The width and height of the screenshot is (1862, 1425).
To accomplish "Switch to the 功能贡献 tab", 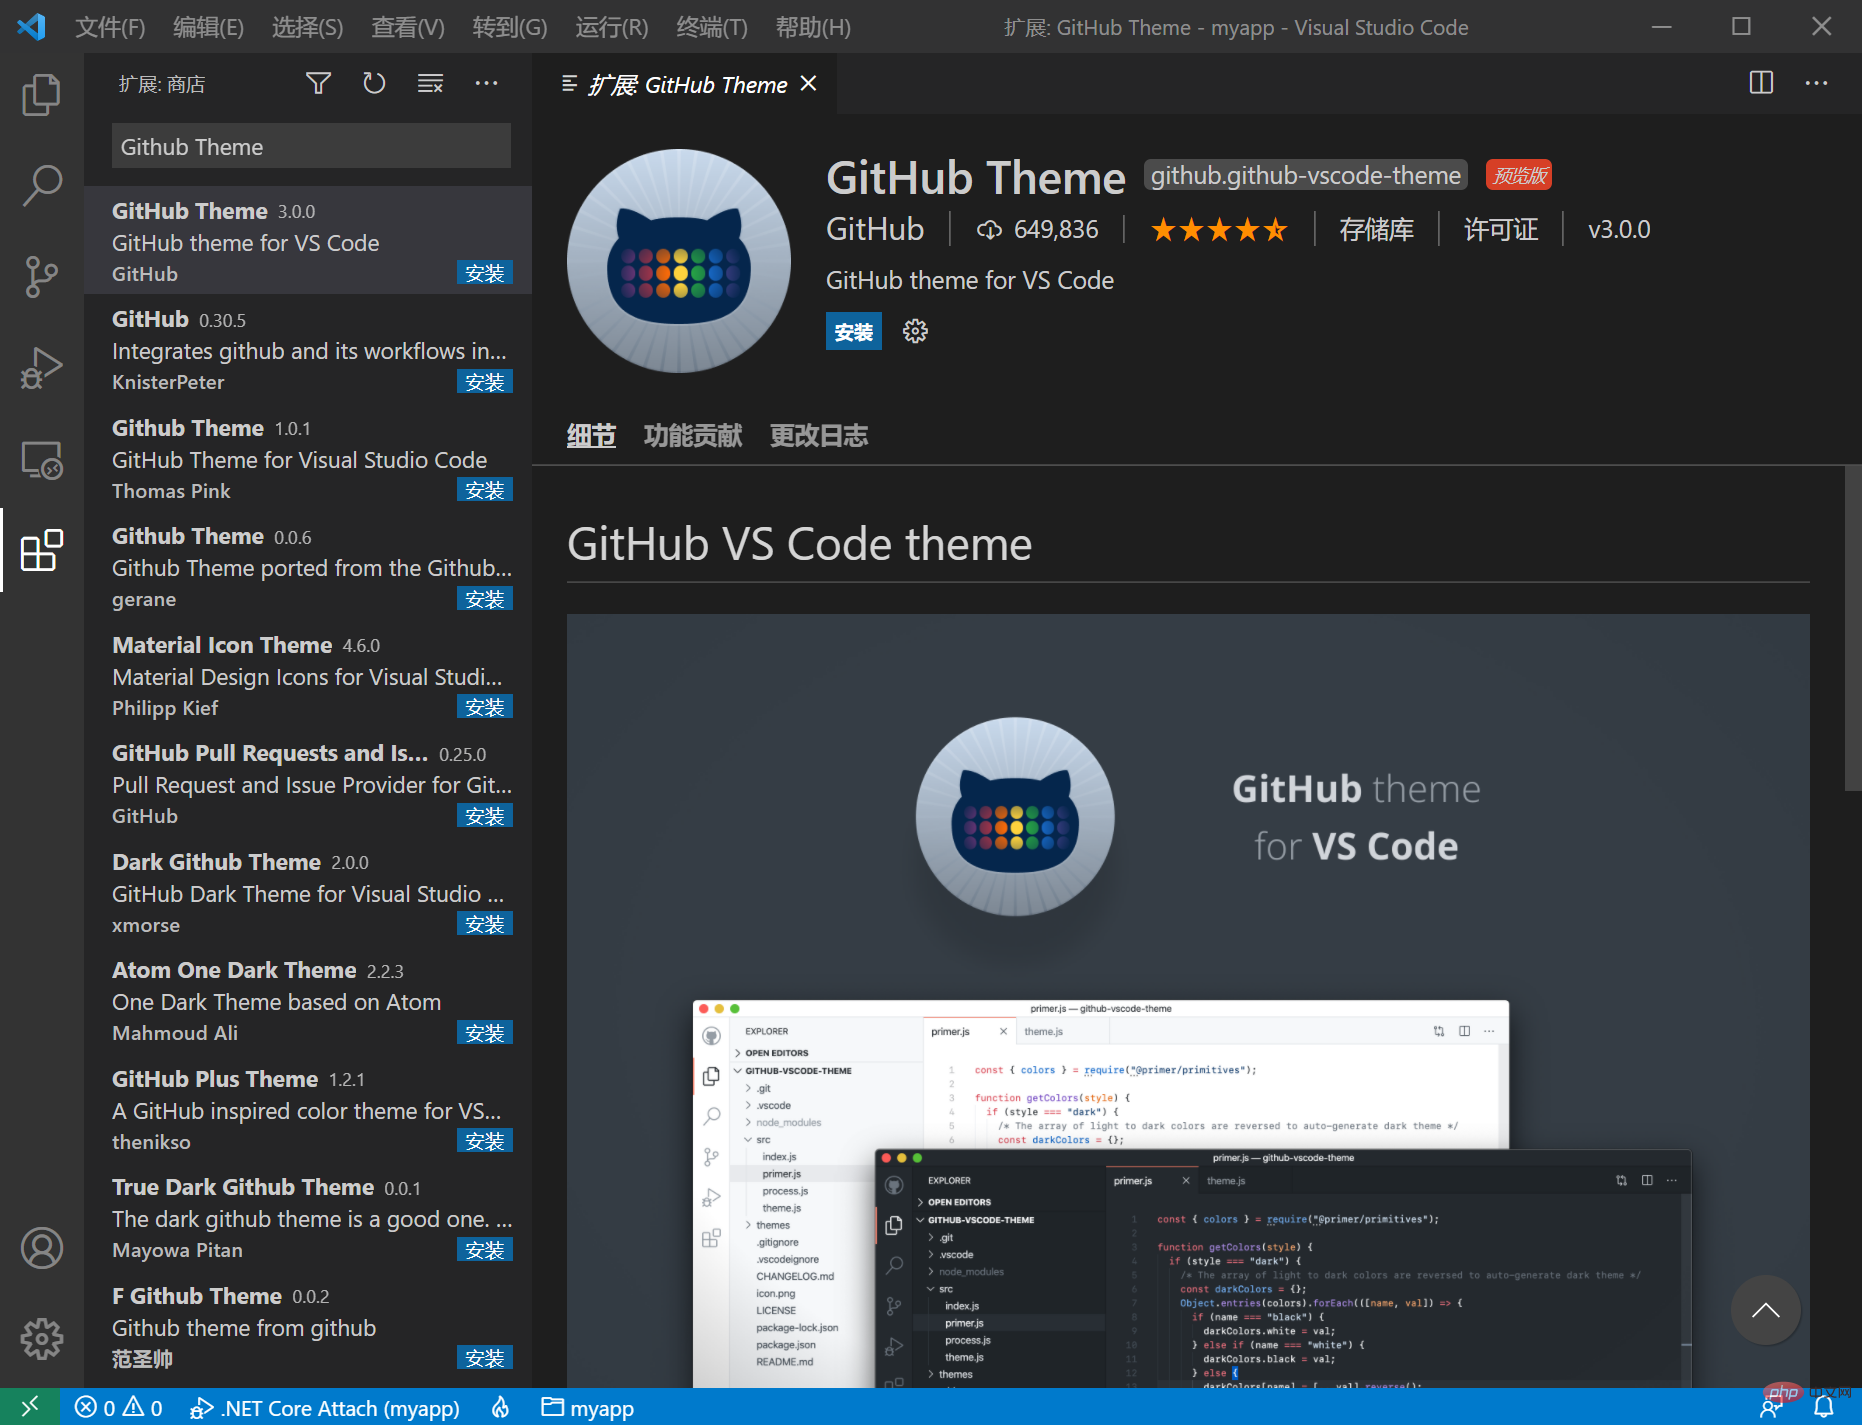I will pyautogui.click(x=692, y=436).
